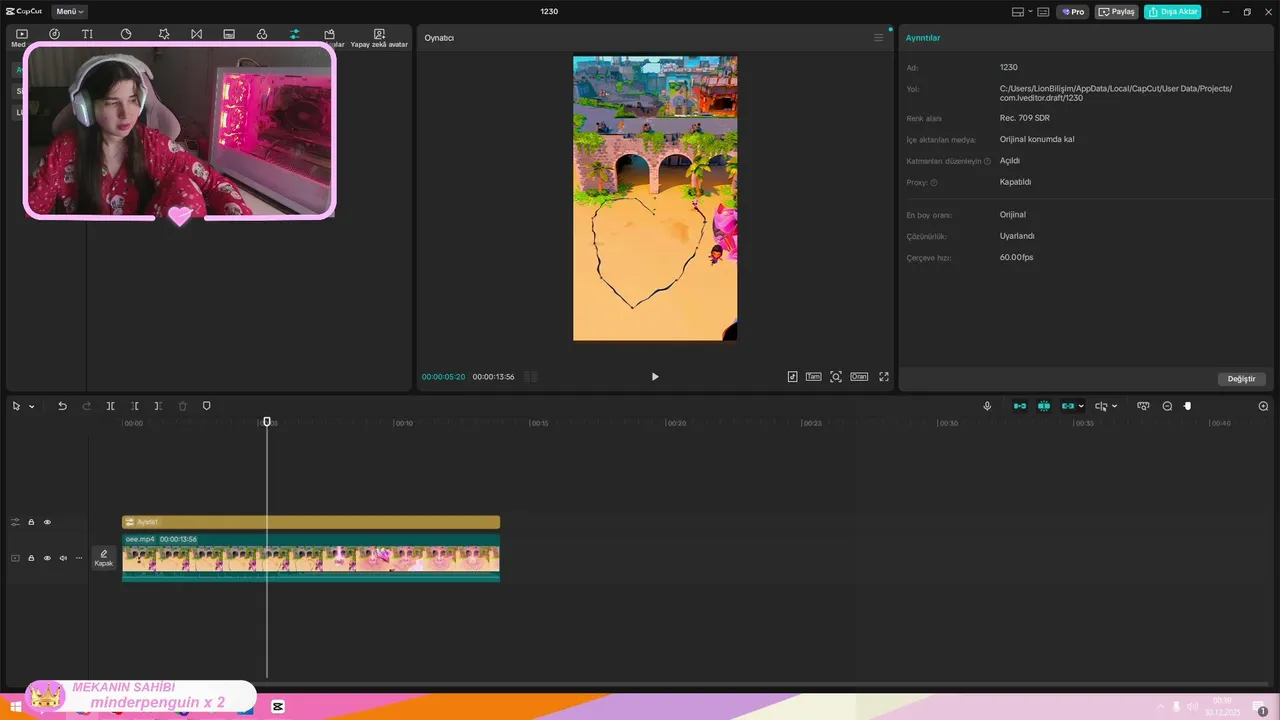Screen dimensions: 1280x720
Task: Toggle linkage in timeline toolbar
Action: (x=1068, y=406)
